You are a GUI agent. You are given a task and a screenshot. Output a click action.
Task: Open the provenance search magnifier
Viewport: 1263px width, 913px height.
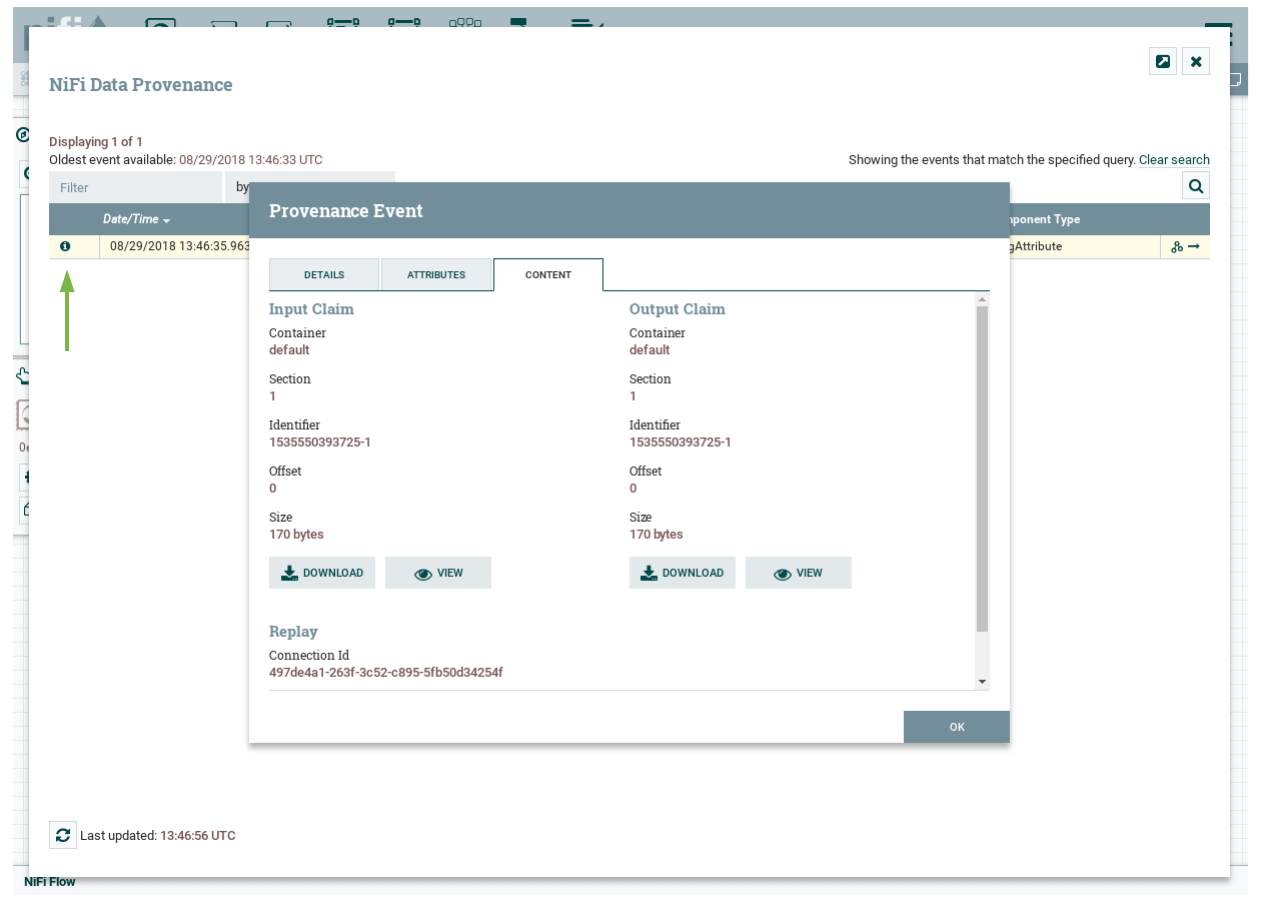click(1196, 185)
